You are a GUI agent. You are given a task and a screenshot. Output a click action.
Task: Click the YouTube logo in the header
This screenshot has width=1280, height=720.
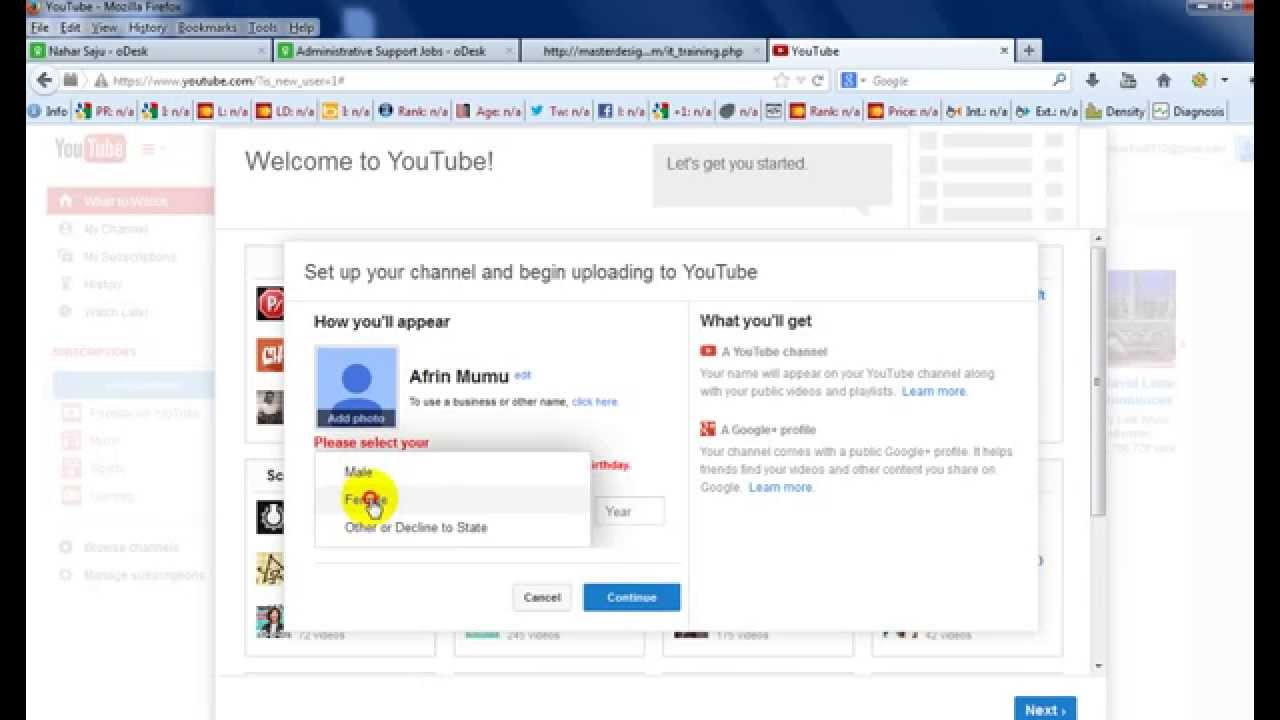tap(90, 150)
